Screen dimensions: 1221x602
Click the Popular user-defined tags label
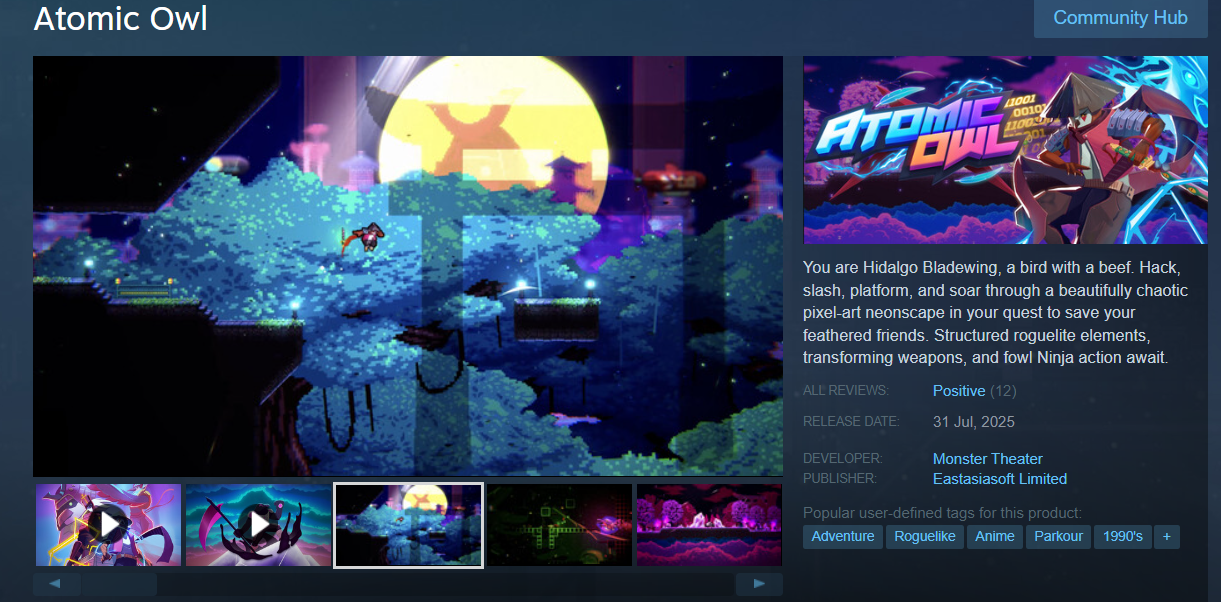[942, 513]
